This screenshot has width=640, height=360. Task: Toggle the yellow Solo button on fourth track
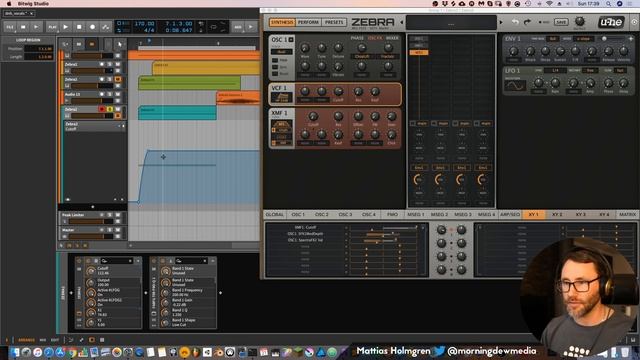(x=110, y=109)
